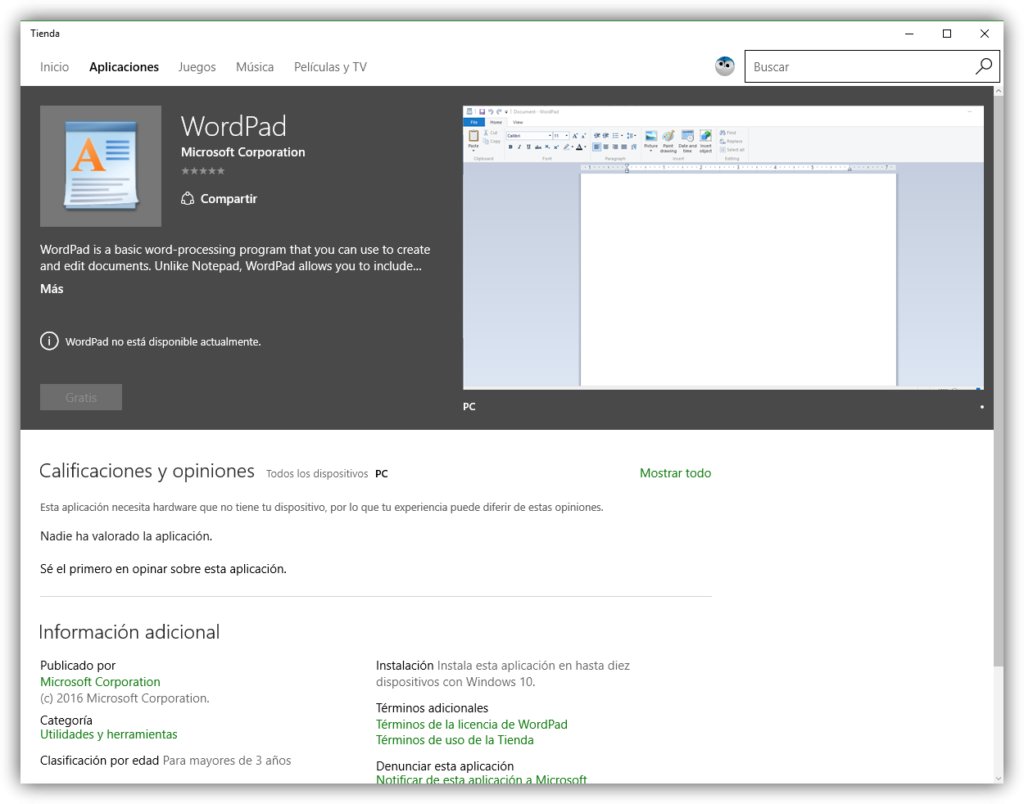Select the PC label under the screenshot
Viewport: 1024px width, 804px height.
point(469,406)
